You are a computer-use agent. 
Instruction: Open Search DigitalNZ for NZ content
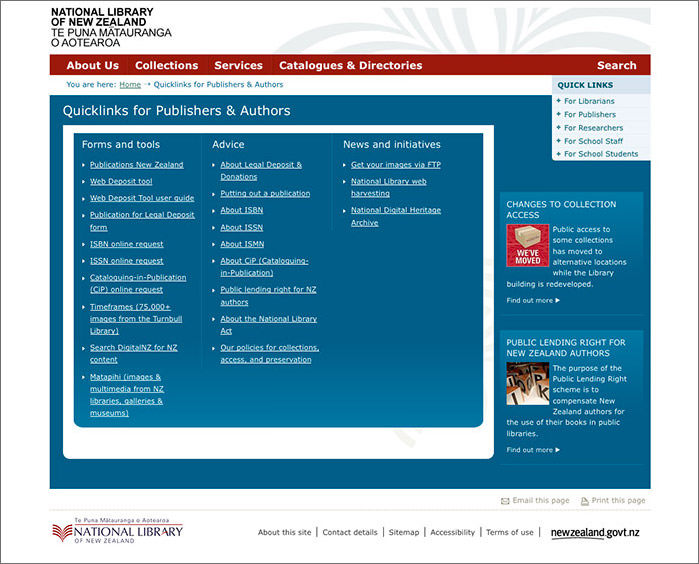coord(134,354)
